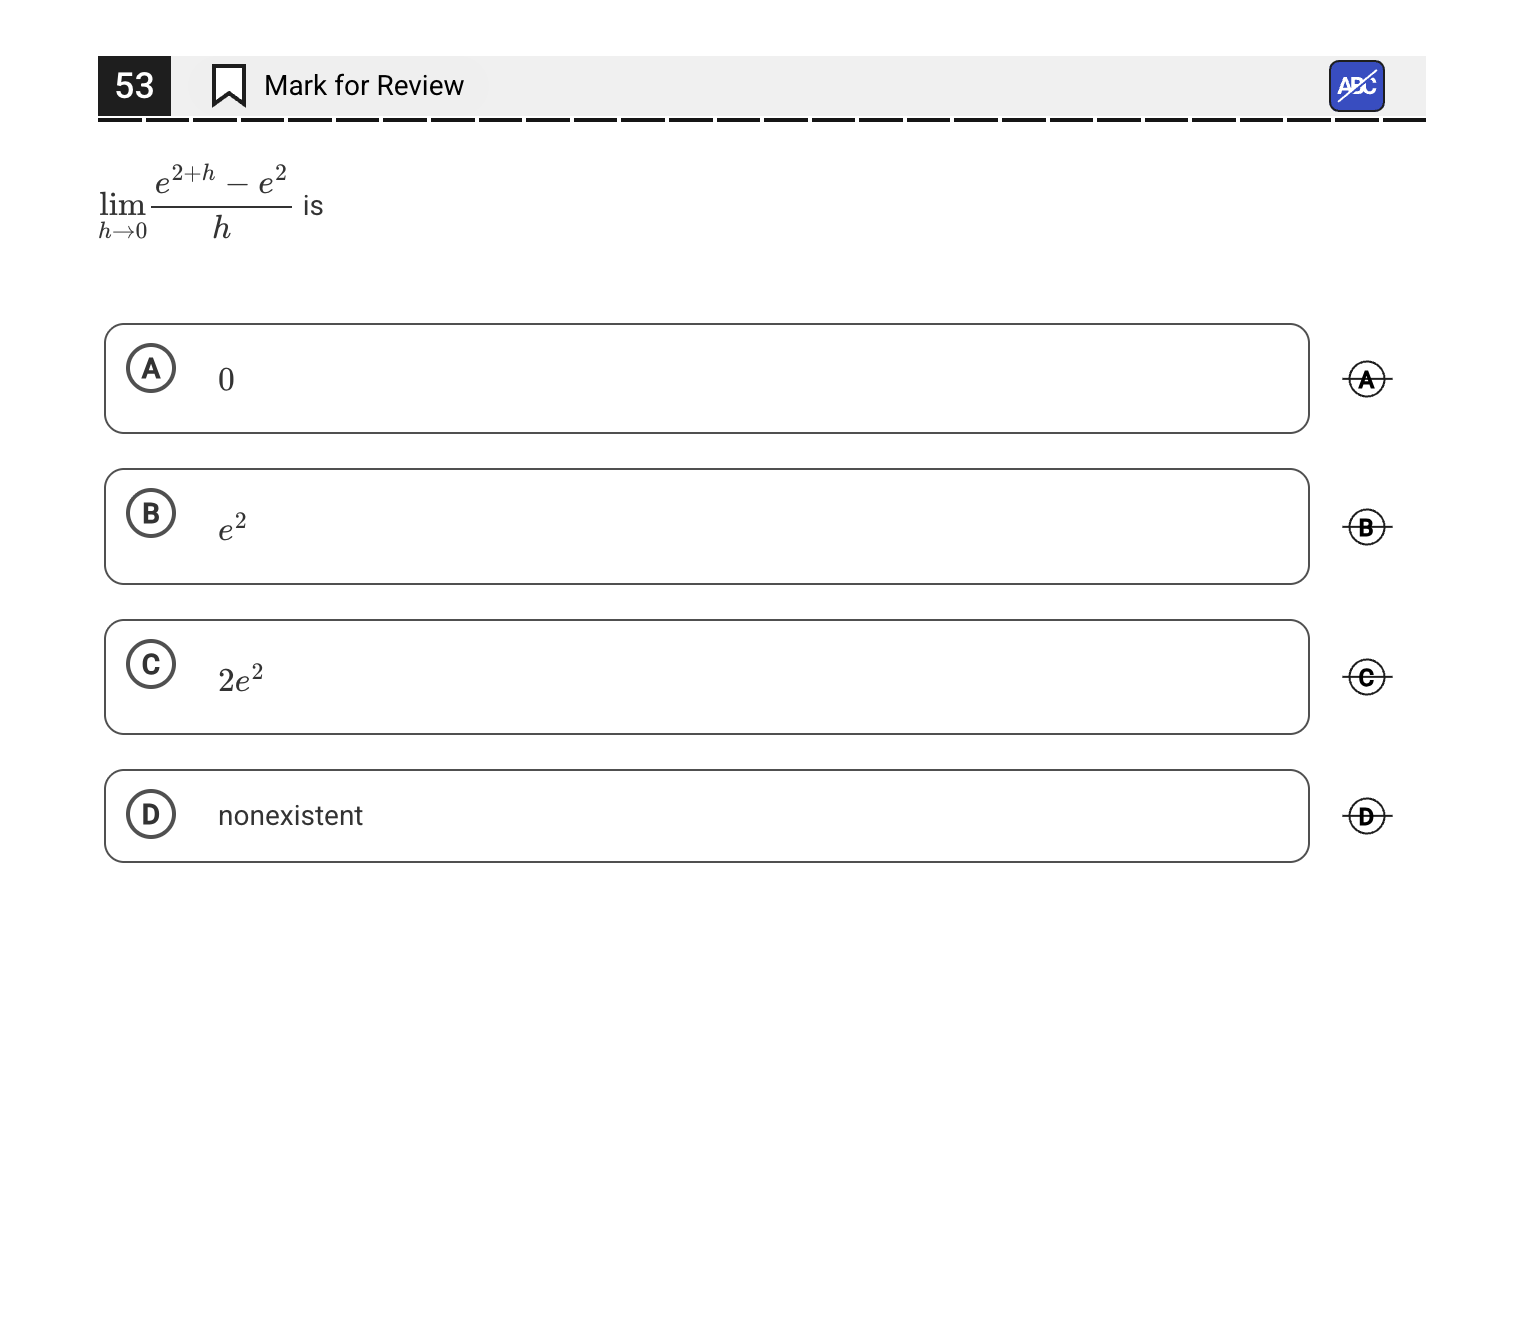The image size is (1520, 1324).
Task: Click the answer text "0"
Action: [226, 380]
